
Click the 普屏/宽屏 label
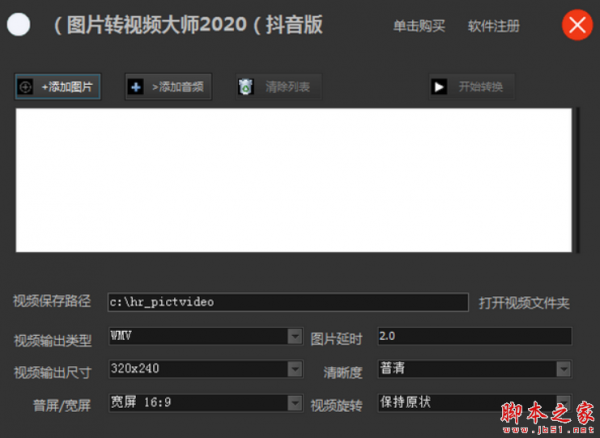(x=62, y=405)
